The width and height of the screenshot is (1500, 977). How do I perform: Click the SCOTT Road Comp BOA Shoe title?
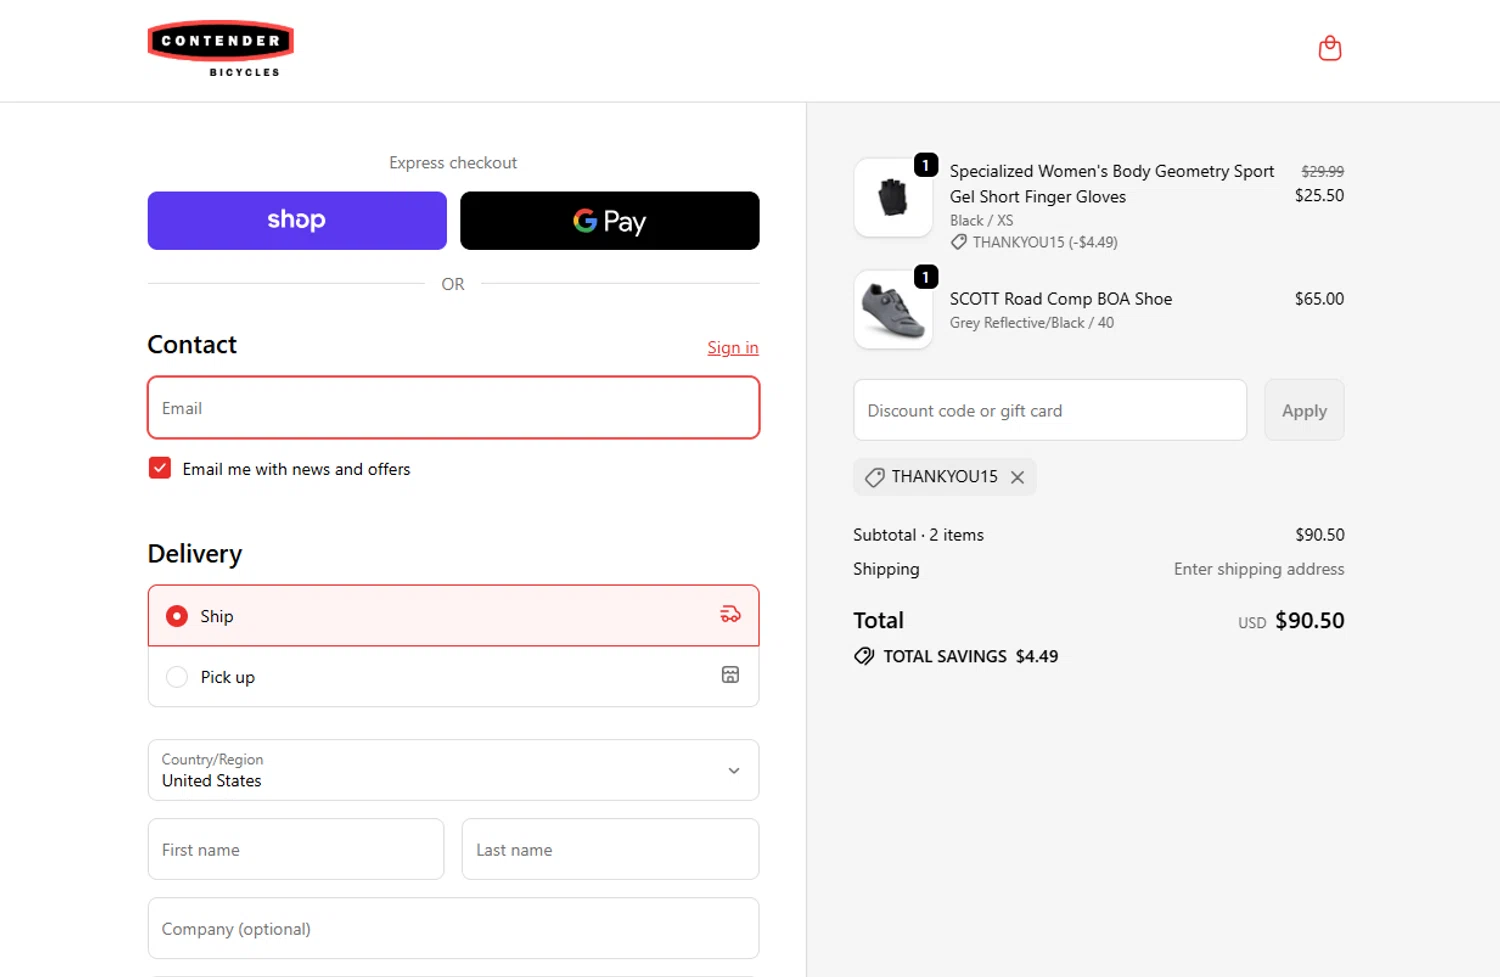(1060, 299)
